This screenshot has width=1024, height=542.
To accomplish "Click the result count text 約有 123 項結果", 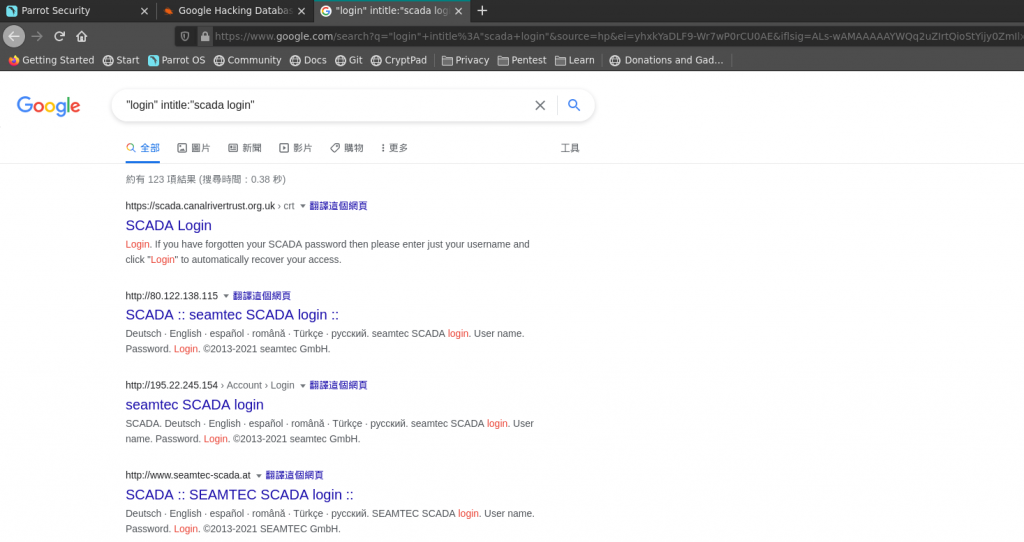I will point(161,180).
